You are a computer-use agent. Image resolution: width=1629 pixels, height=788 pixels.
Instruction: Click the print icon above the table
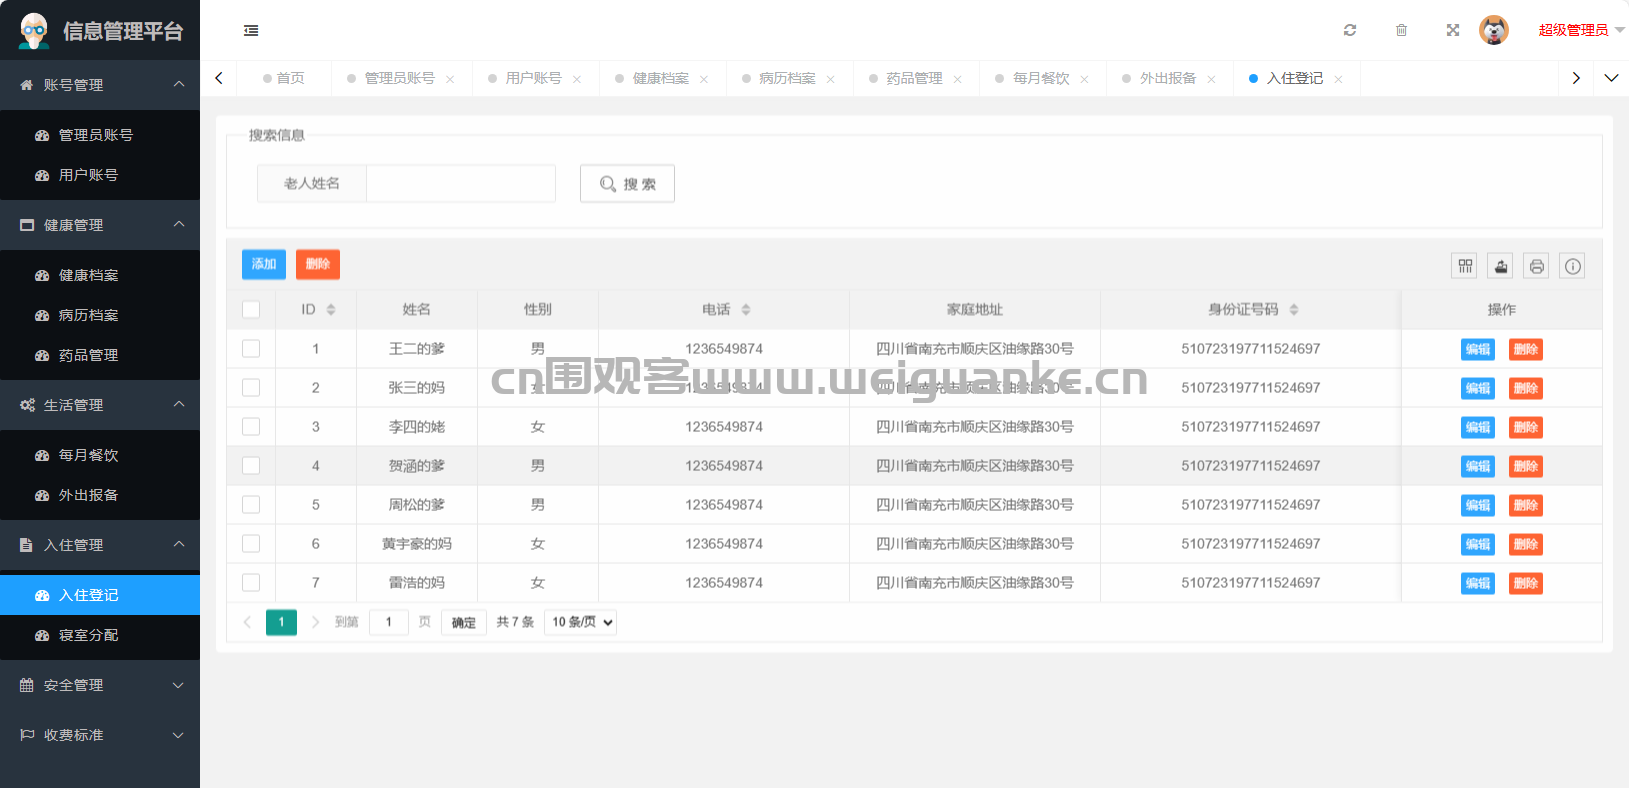pos(1537,266)
